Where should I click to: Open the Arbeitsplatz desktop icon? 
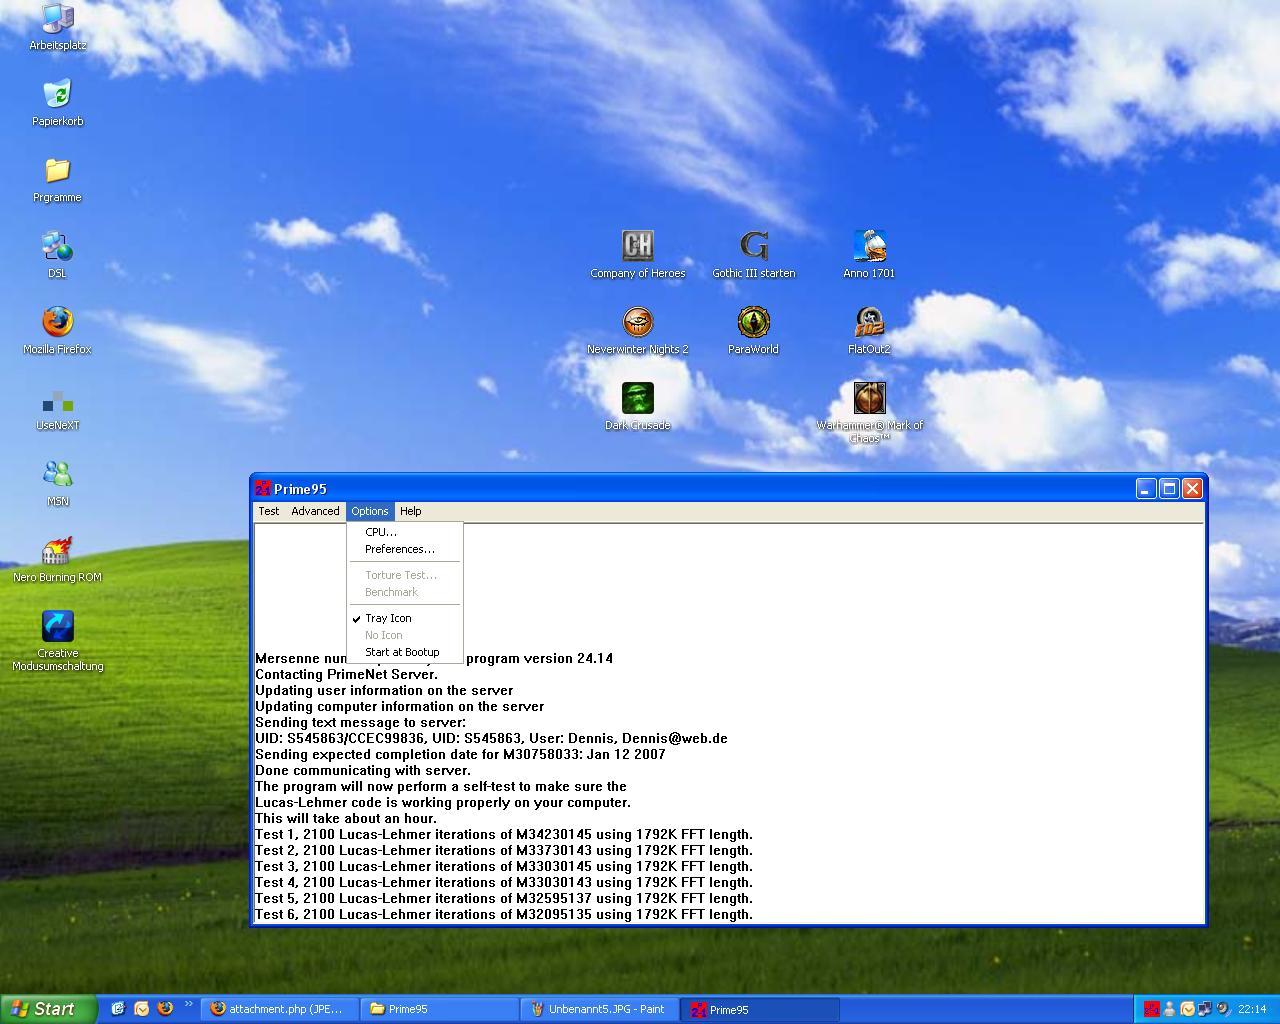[x=57, y=27]
